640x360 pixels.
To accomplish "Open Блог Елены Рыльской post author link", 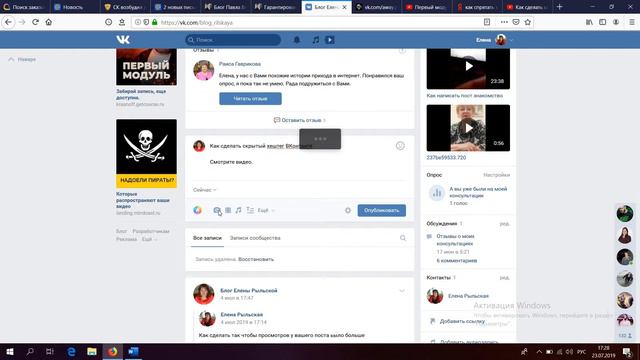I will 249,291.
